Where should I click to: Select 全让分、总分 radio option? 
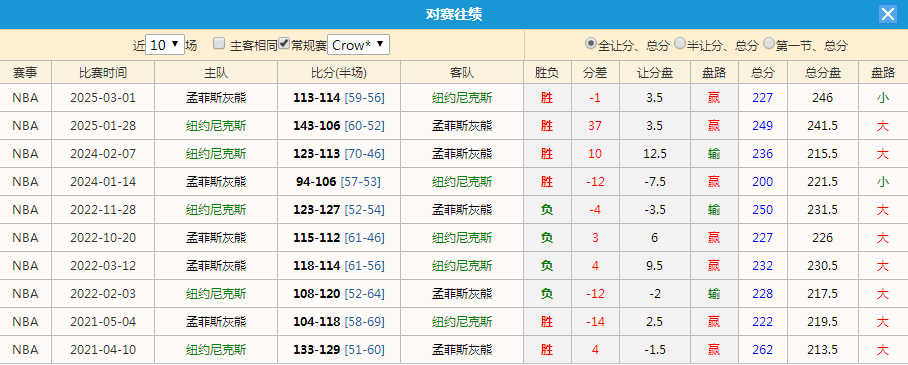[591, 43]
